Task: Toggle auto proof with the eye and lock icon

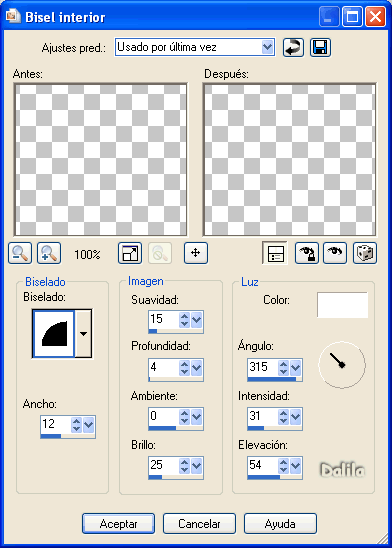Action: tap(307, 253)
